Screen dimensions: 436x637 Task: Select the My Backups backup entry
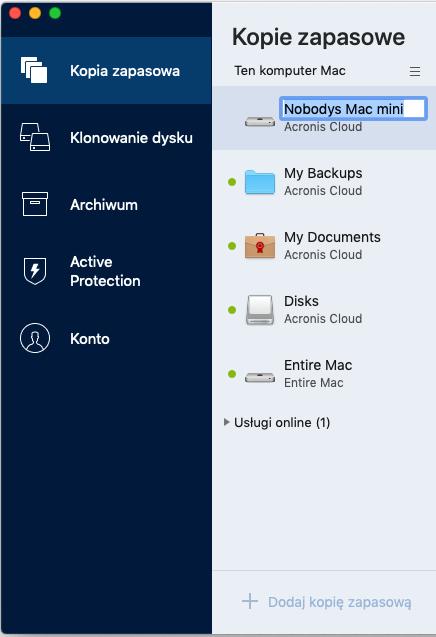coord(324,182)
